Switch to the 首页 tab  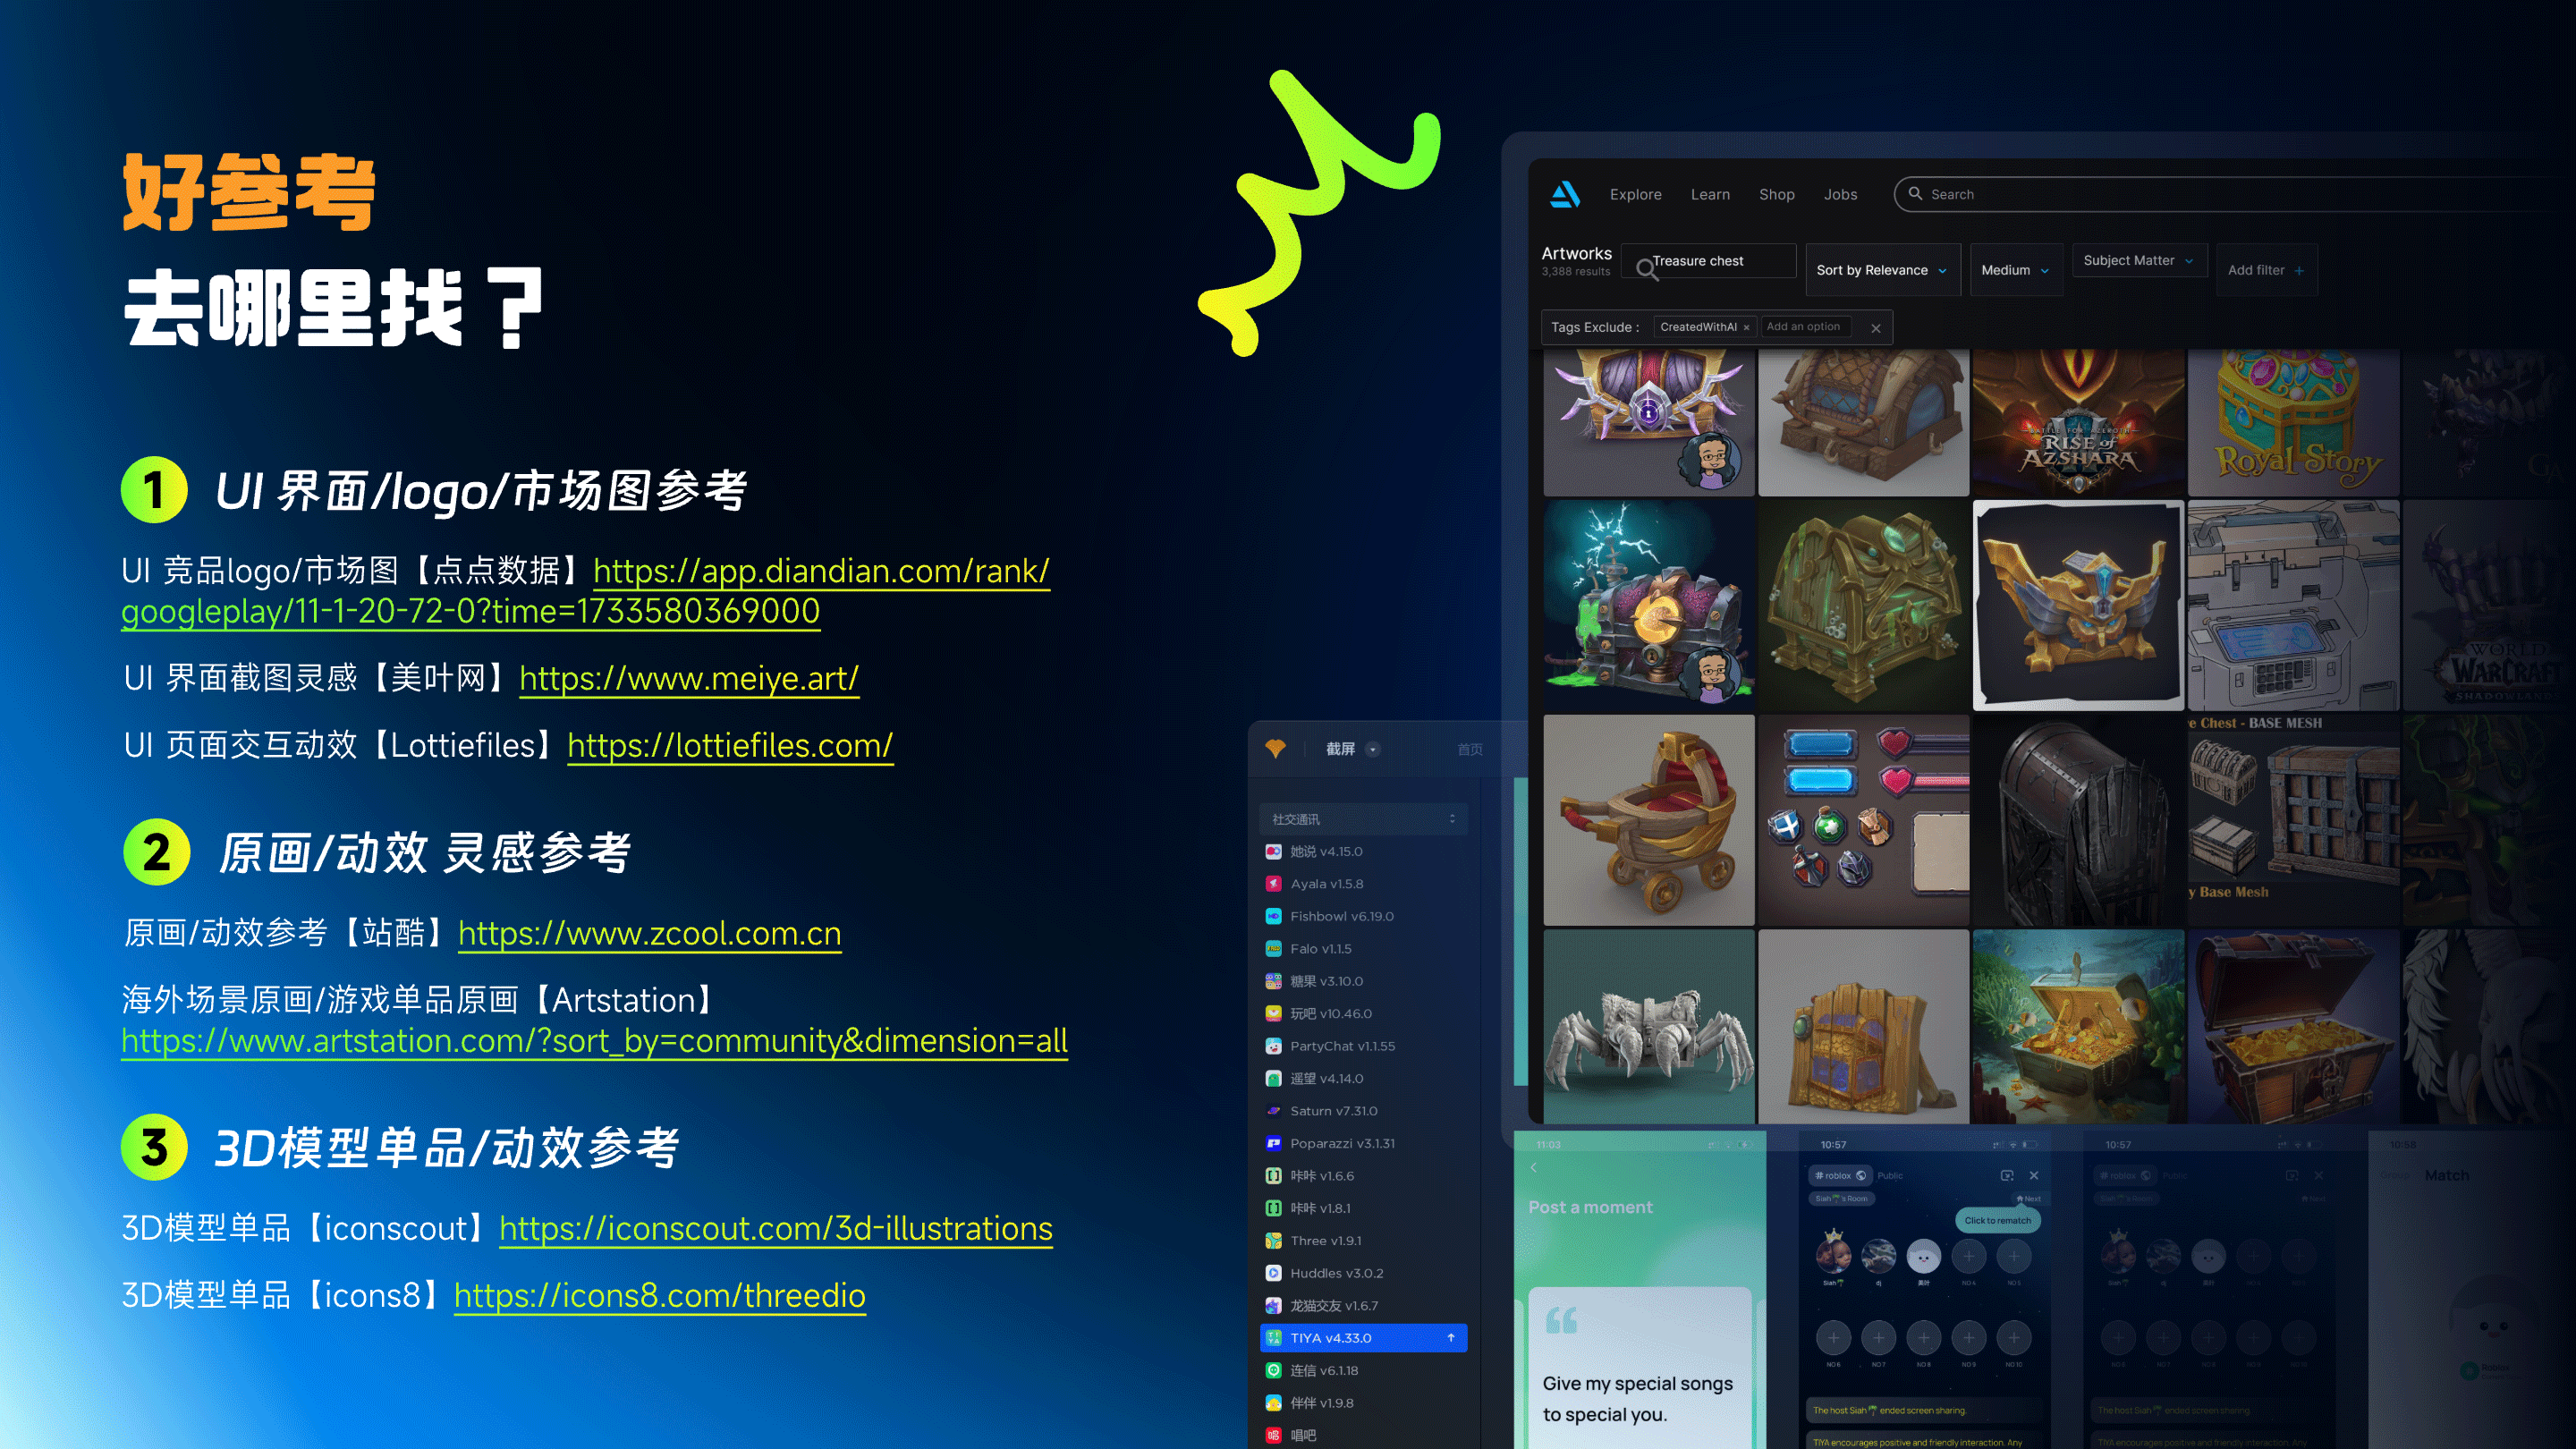tap(1469, 749)
